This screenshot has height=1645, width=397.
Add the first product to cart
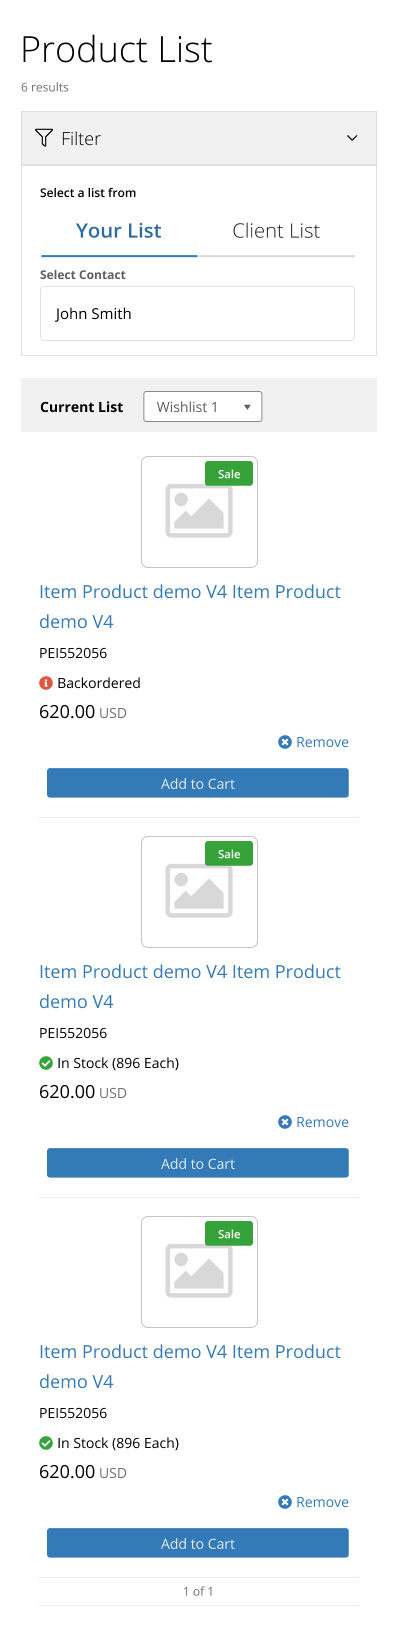click(198, 783)
